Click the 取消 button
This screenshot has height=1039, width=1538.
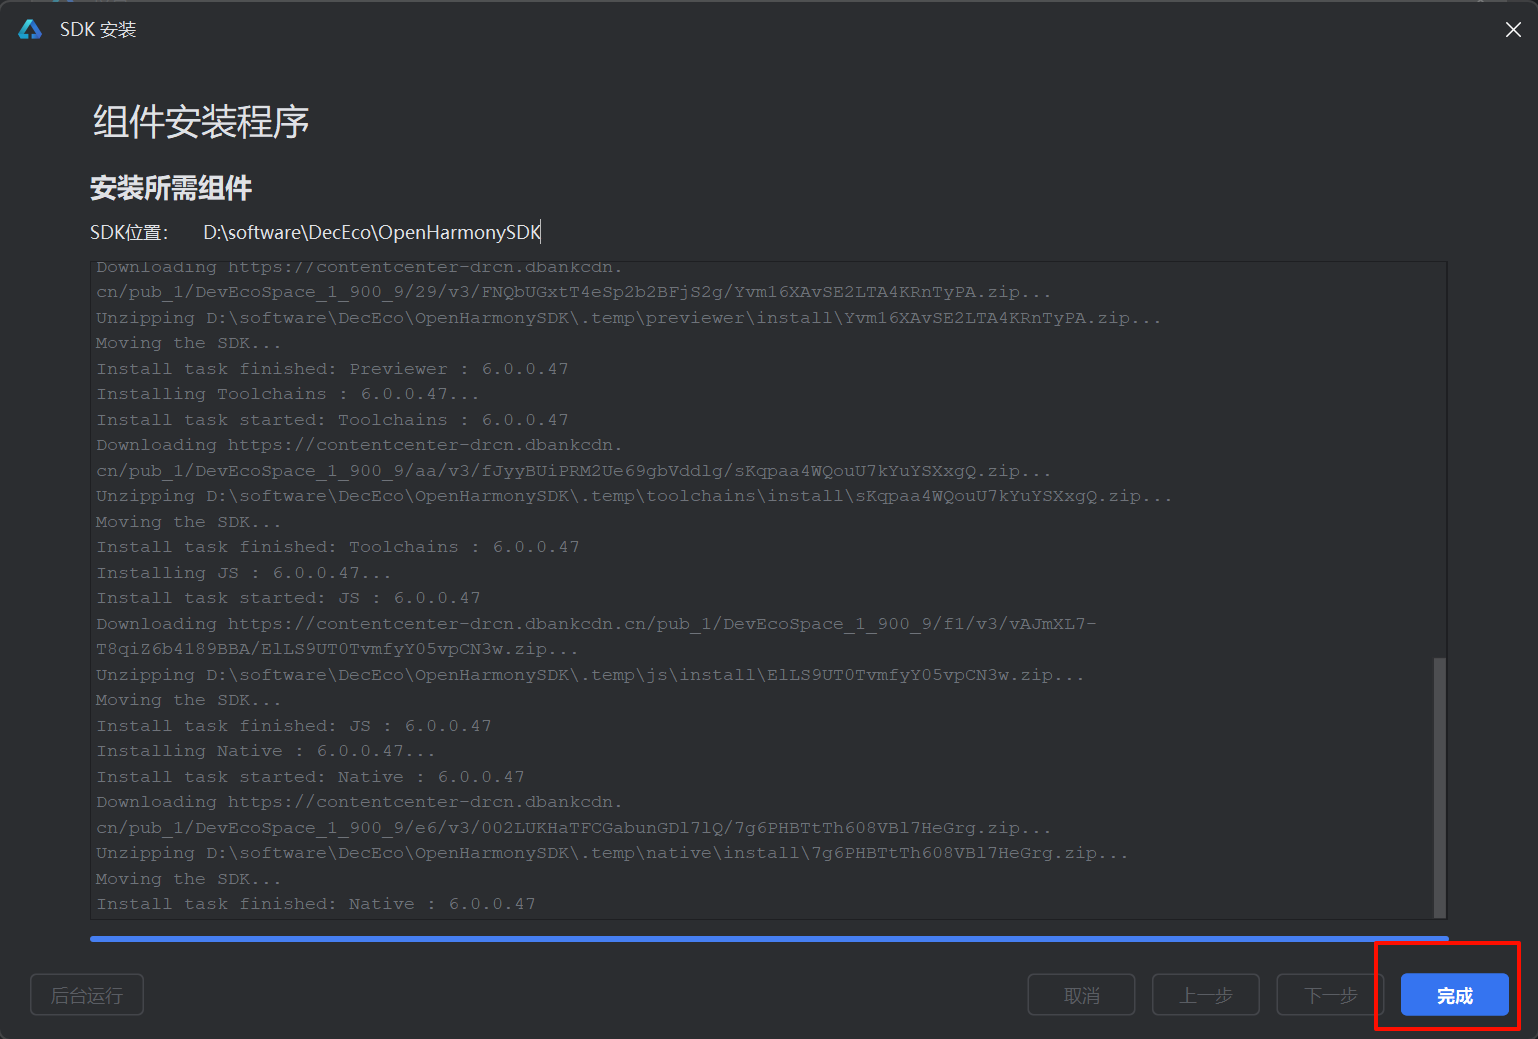(x=1081, y=995)
